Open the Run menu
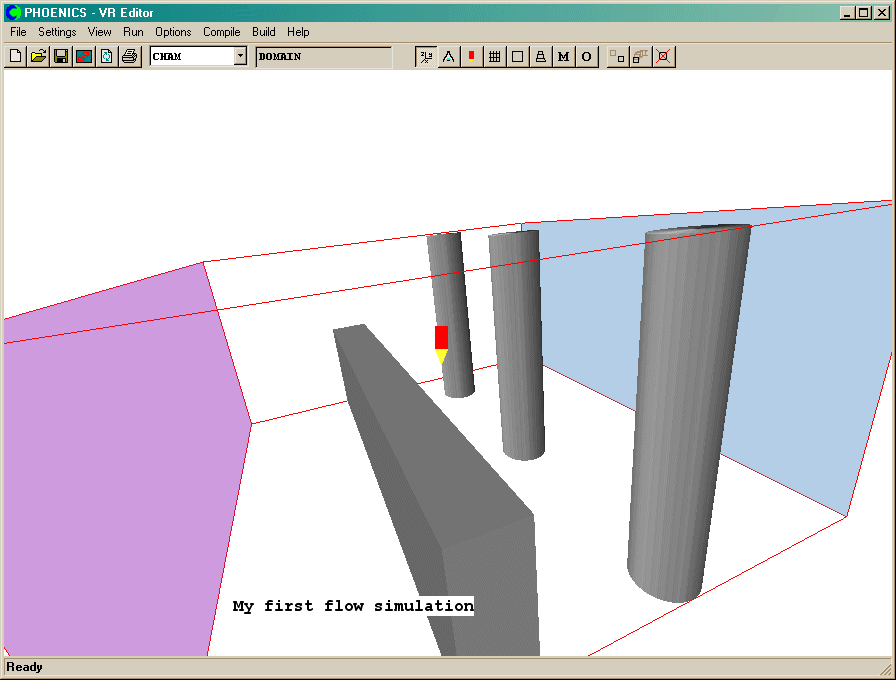 coord(133,32)
